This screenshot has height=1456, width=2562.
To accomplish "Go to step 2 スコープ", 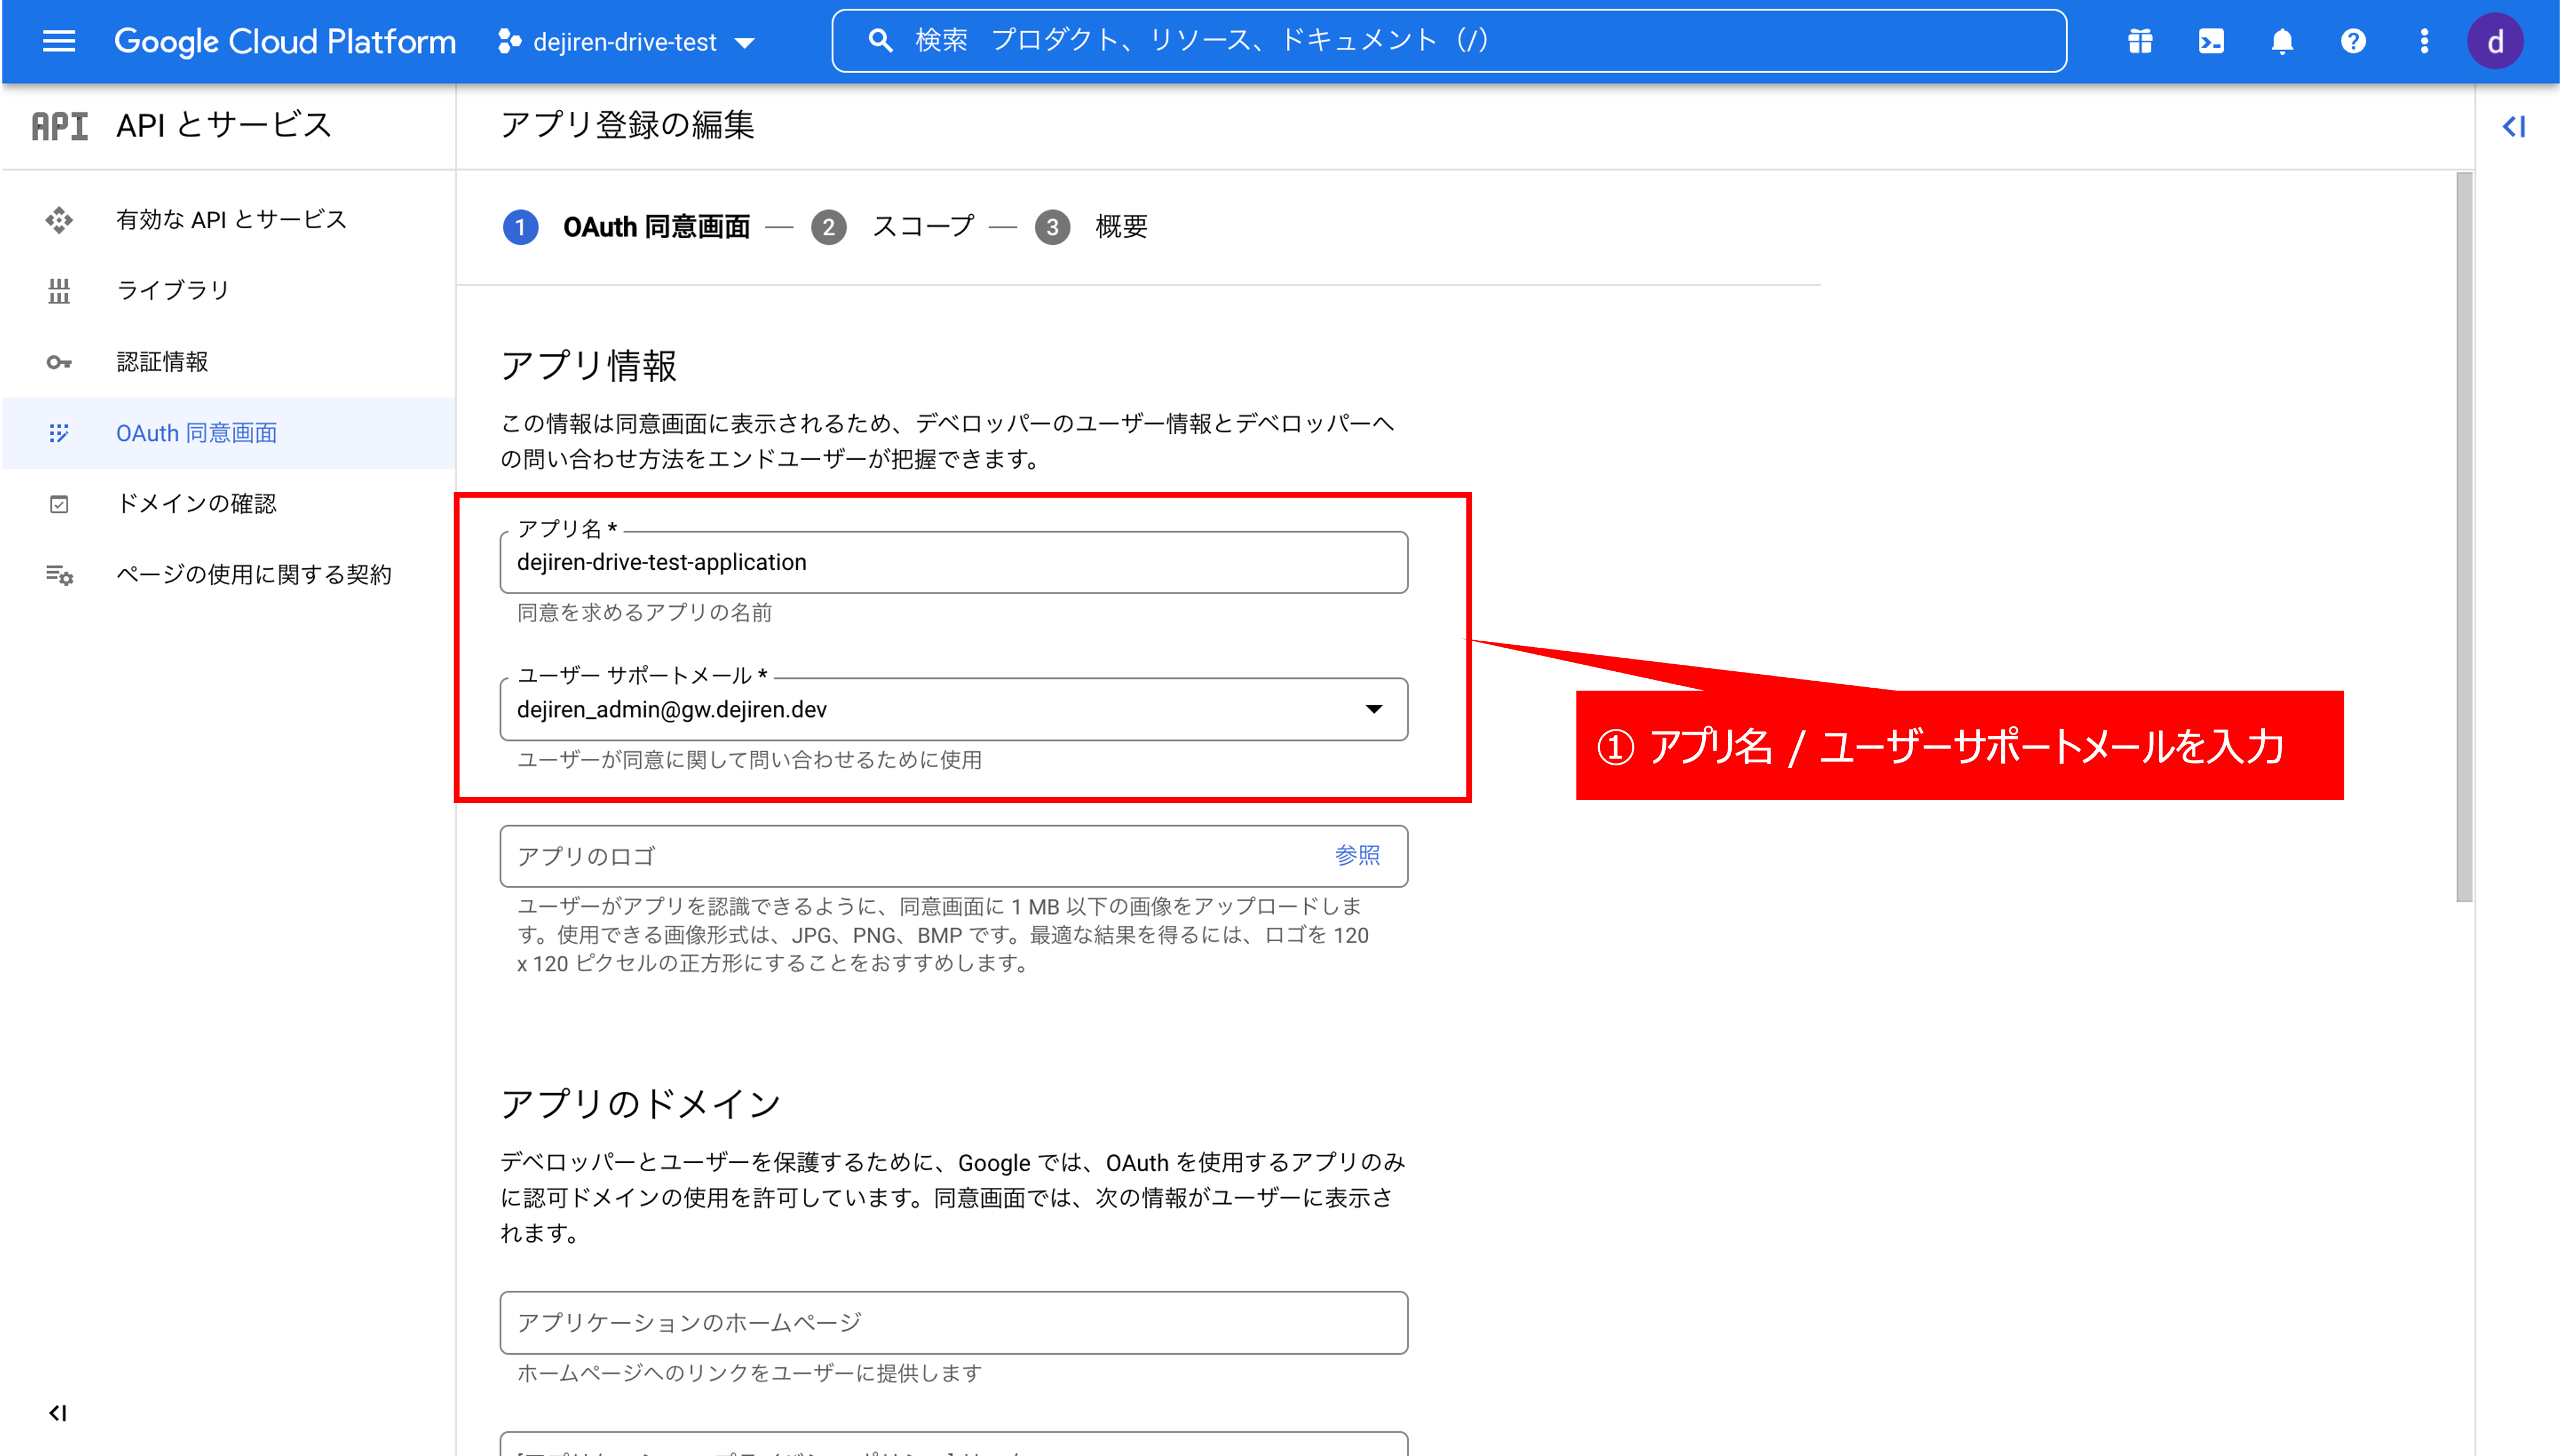I will 893,227.
